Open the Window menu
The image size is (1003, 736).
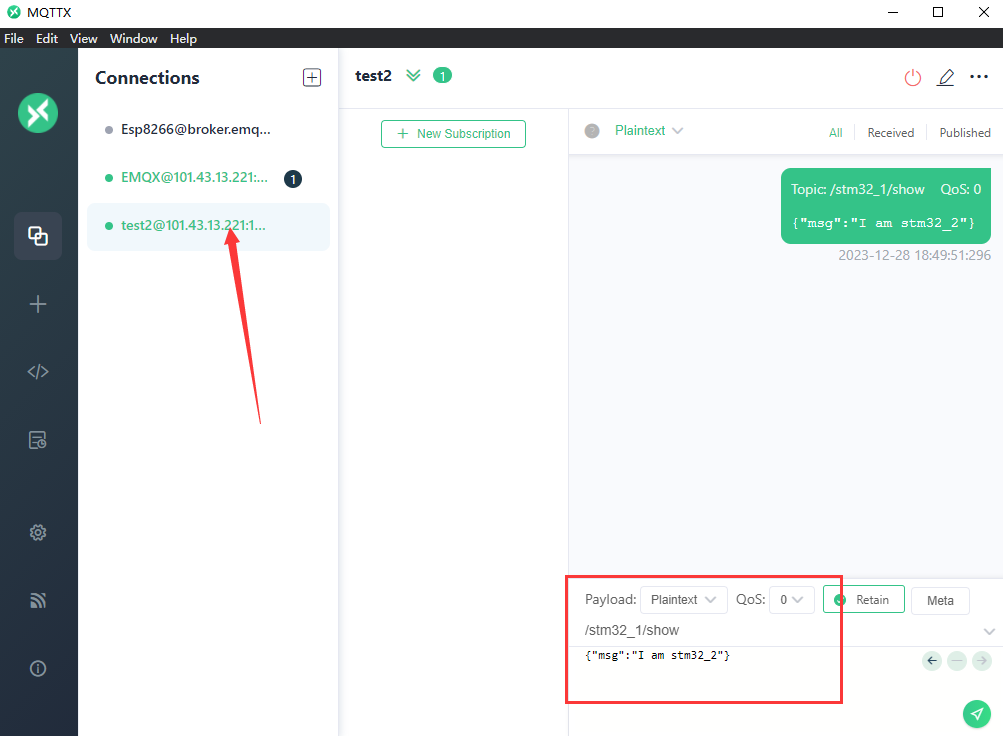click(x=134, y=38)
